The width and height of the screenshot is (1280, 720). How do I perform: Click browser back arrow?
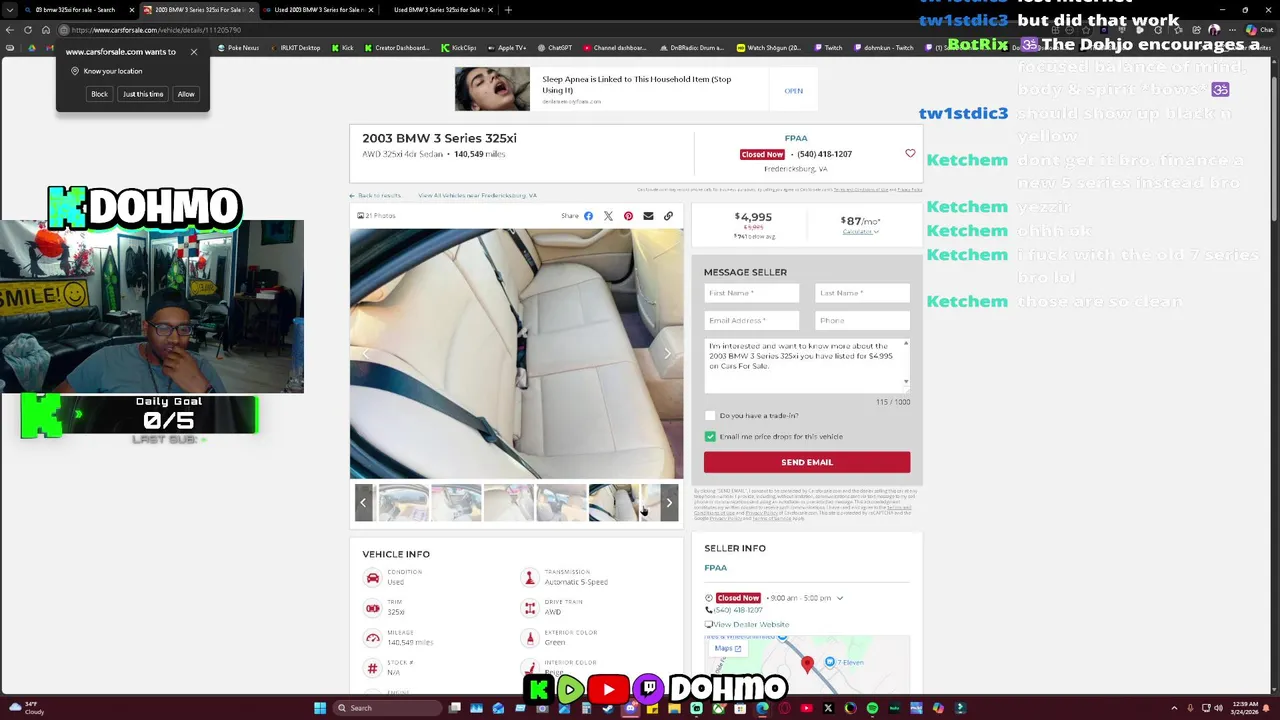(x=9, y=30)
